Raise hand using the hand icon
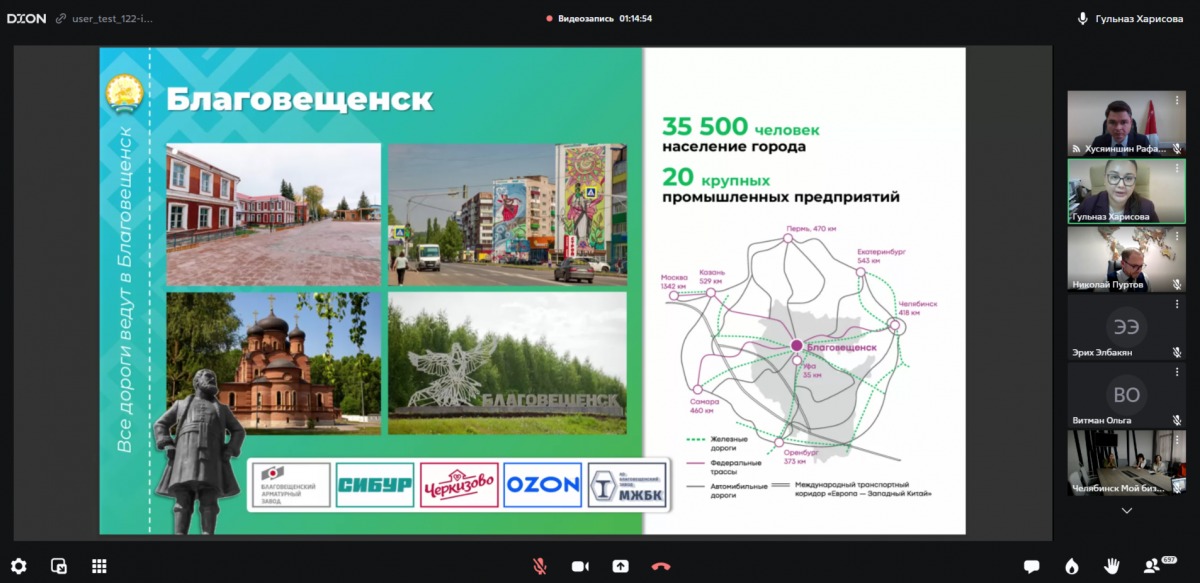This screenshot has width=1200, height=583. 1111,566
